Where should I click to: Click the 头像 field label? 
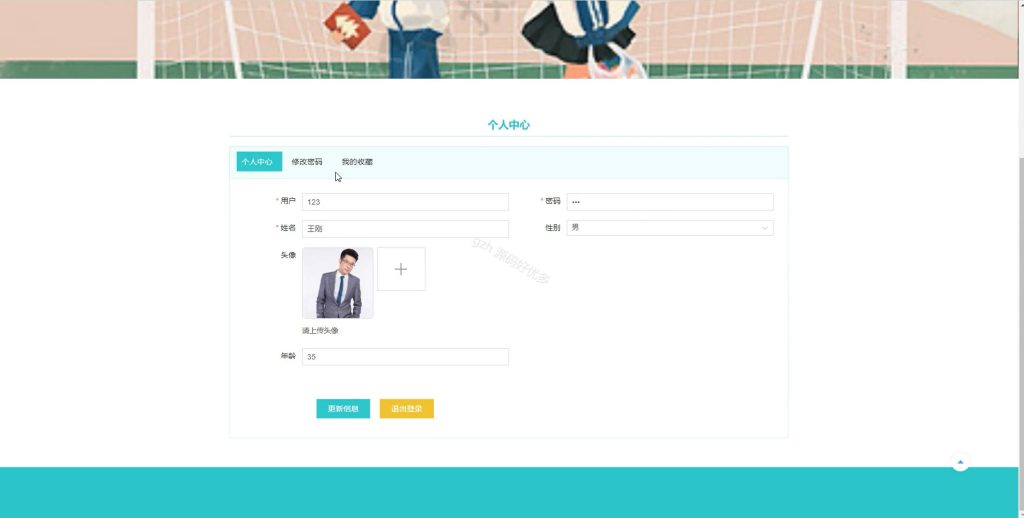pyautogui.click(x=288, y=255)
